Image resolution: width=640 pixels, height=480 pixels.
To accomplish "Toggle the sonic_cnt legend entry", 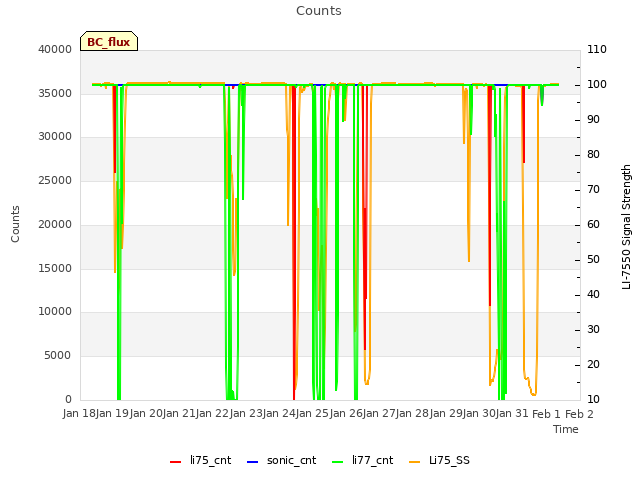I will coord(282,460).
